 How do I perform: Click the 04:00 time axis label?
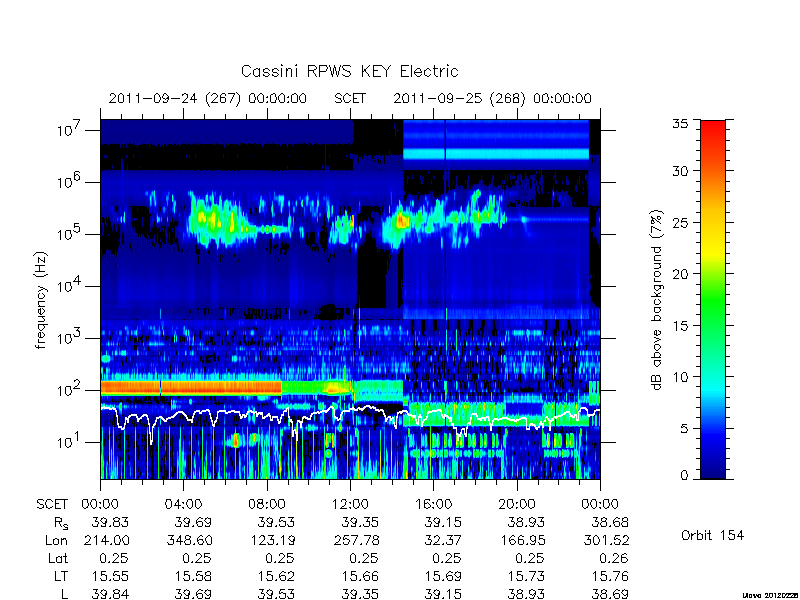click(183, 504)
